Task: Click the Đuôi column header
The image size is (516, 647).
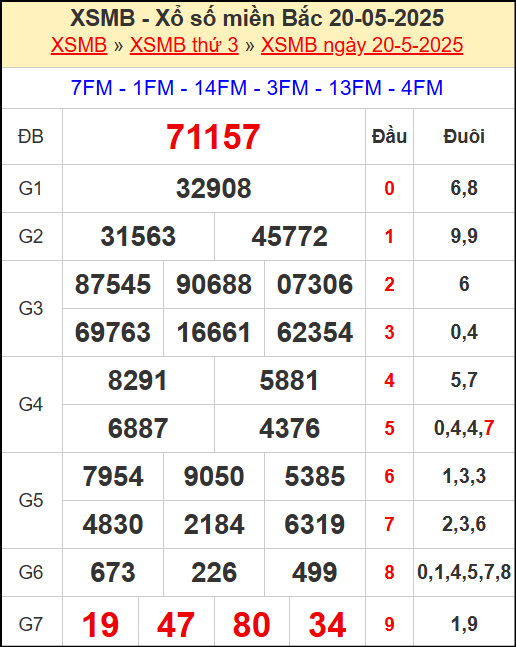Action: (464, 137)
